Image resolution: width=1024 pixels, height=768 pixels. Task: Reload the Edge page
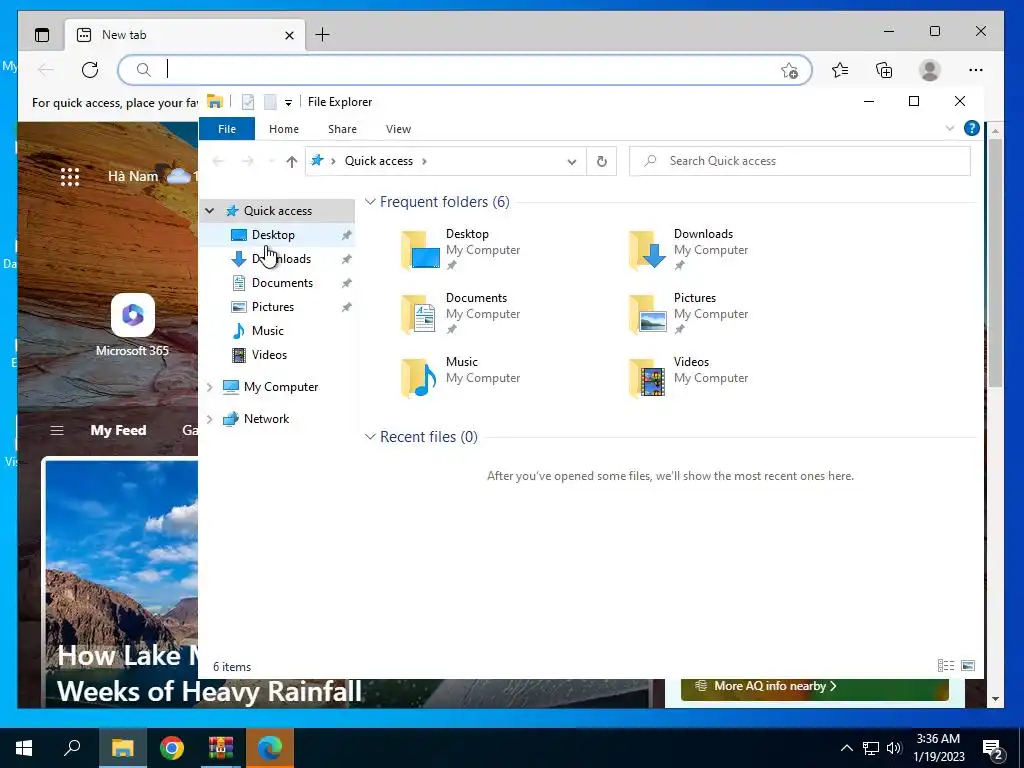pyautogui.click(x=90, y=69)
